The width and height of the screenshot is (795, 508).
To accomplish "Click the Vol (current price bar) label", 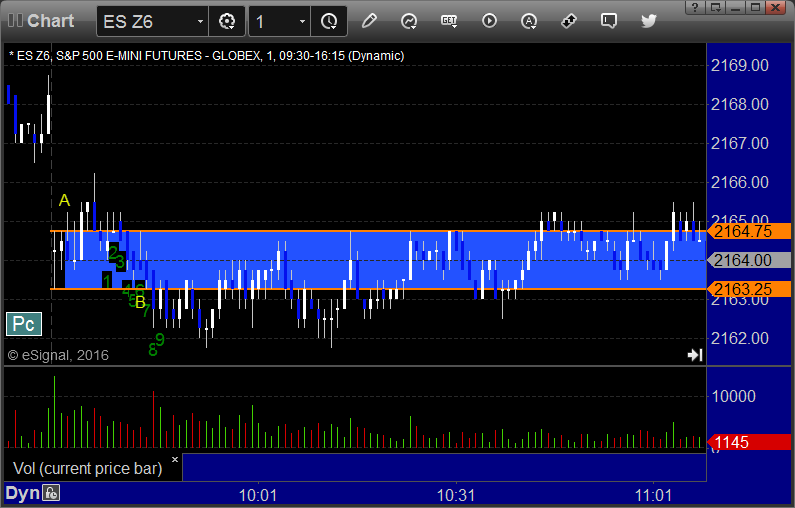I will point(87,468).
